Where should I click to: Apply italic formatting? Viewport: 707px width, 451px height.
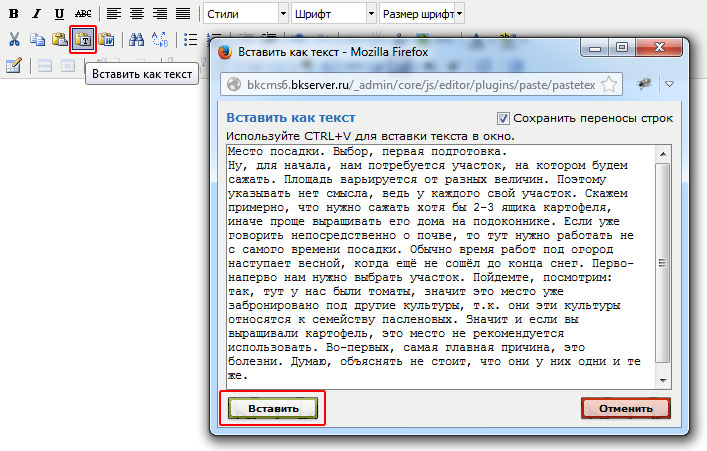(36, 14)
